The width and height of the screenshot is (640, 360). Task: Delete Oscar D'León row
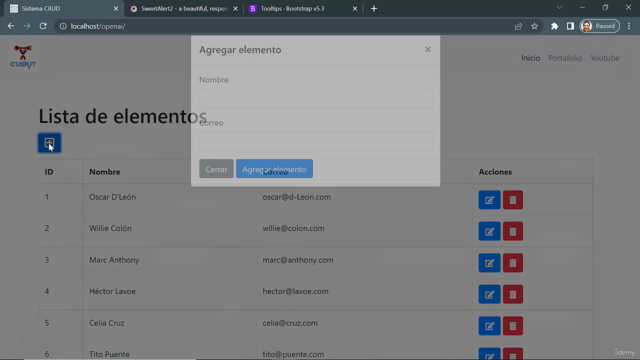point(513,200)
